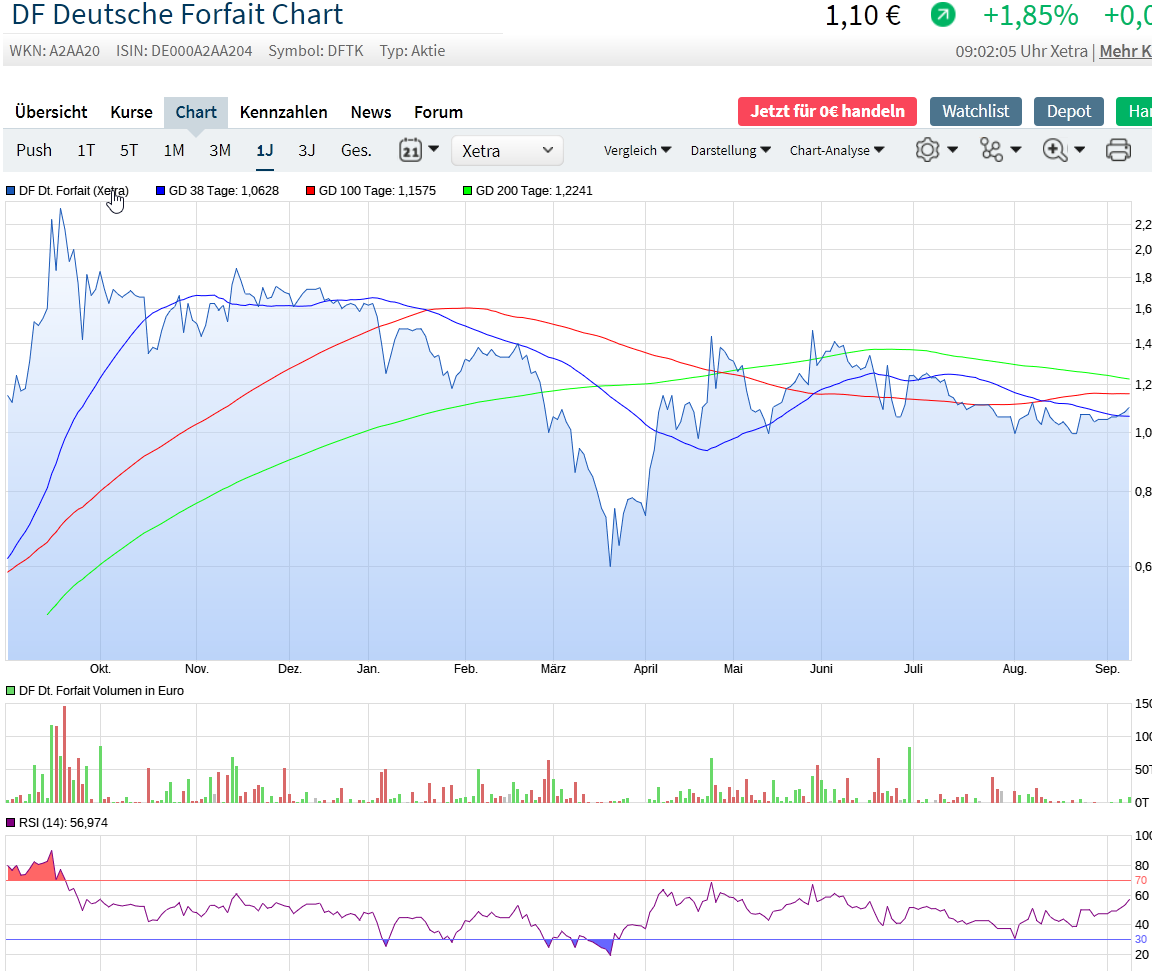Image resolution: width=1152 pixels, height=971 pixels.
Task: Open the zoom magnifier icon
Action: click(x=1054, y=150)
